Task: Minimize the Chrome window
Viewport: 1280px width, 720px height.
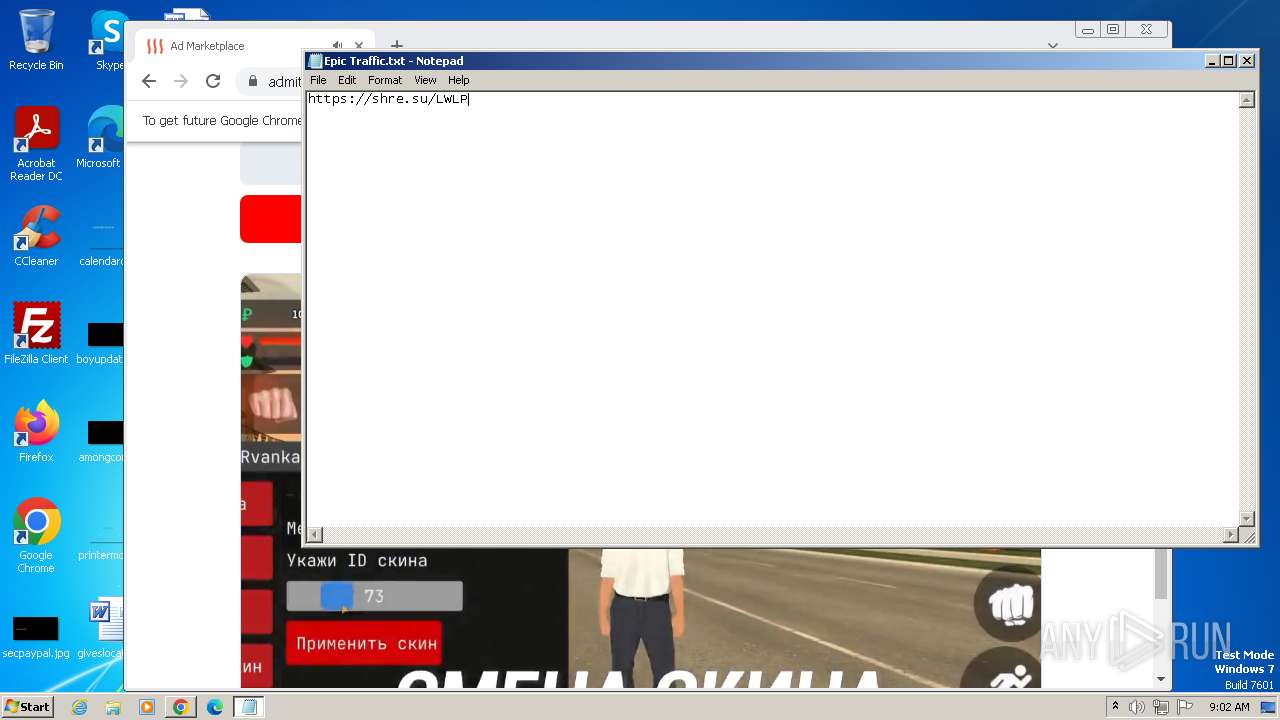Action: click(1087, 30)
